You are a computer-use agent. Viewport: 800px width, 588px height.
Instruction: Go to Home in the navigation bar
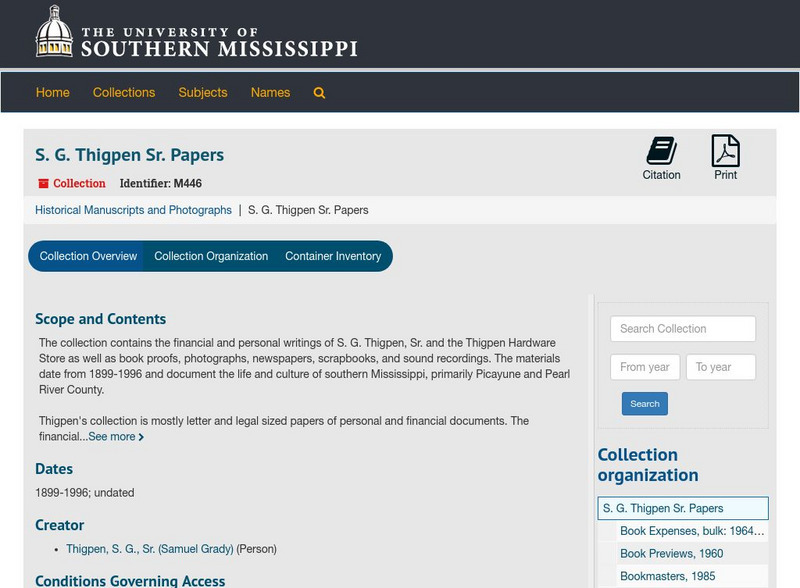[53, 92]
